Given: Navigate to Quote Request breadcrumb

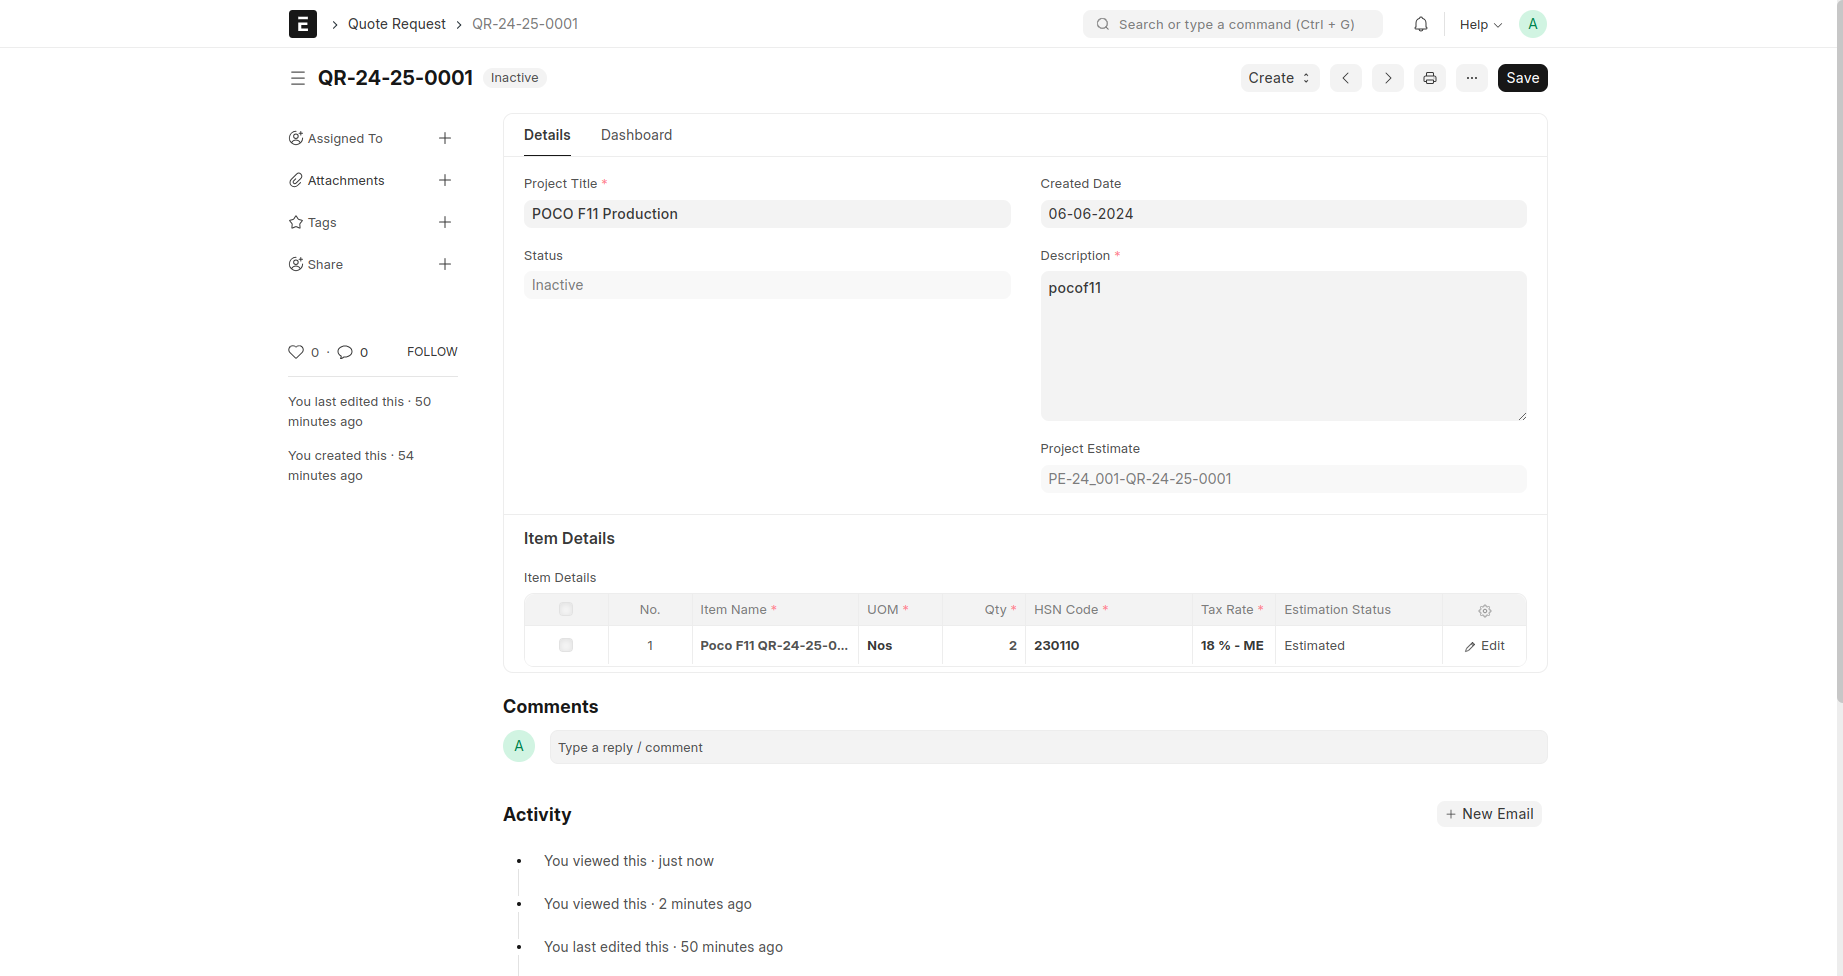Looking at the screenshot, I should coord(396,24).
